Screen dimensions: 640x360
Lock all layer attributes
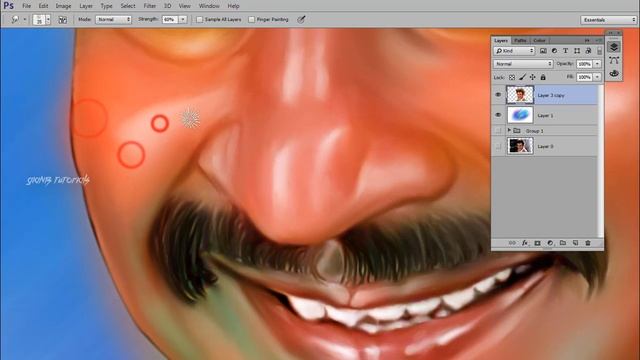(x=543, y=77)
